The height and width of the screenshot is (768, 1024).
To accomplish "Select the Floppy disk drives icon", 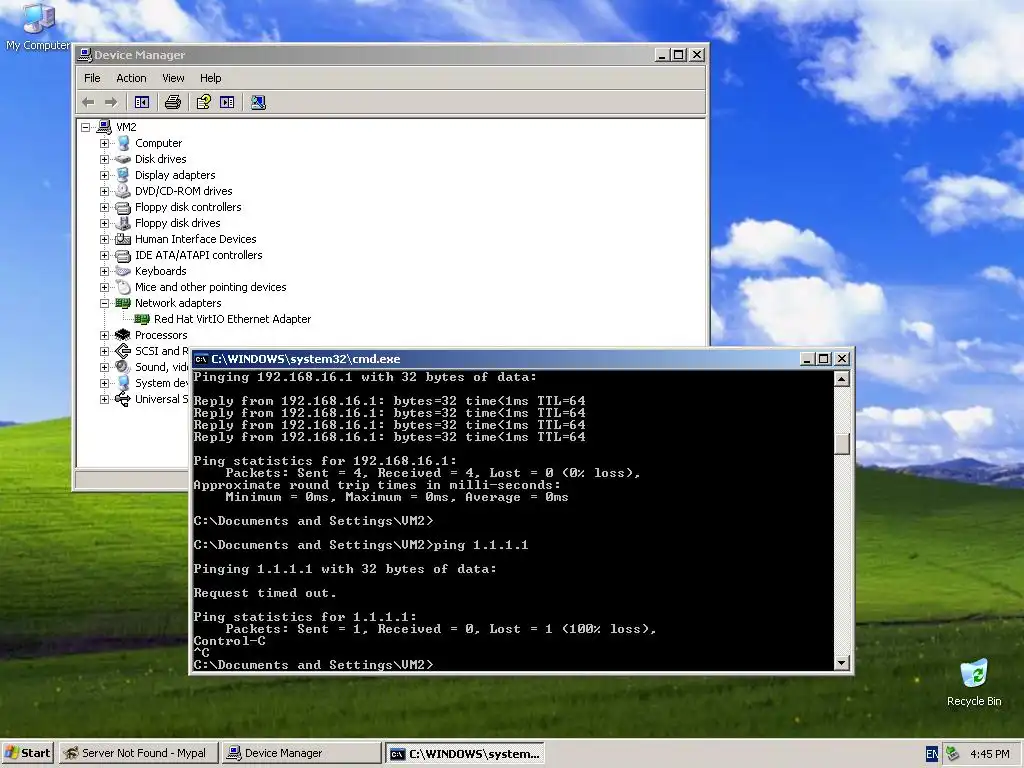I will tap(123, 223).
